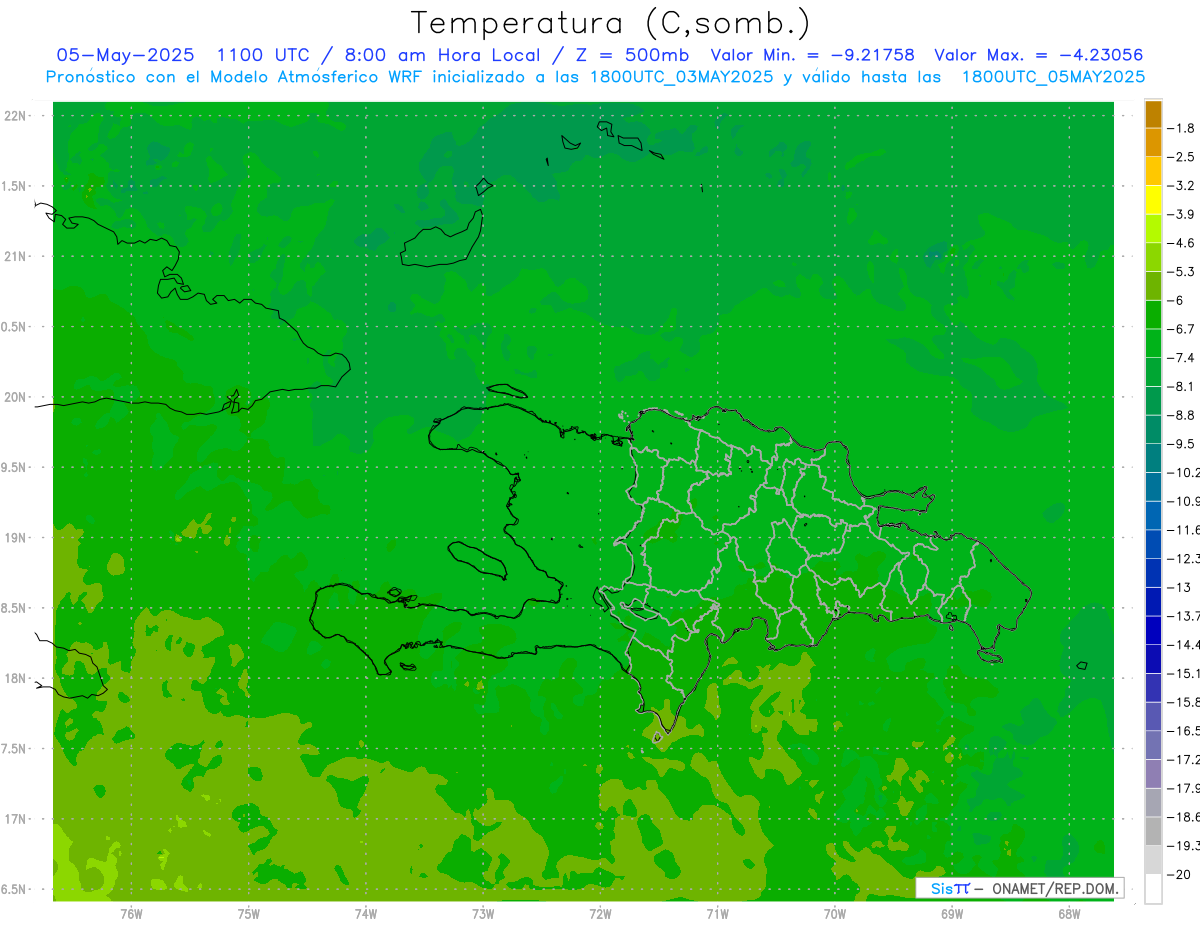Click the '-8.1' legend value

click(x=1180, y=386)
